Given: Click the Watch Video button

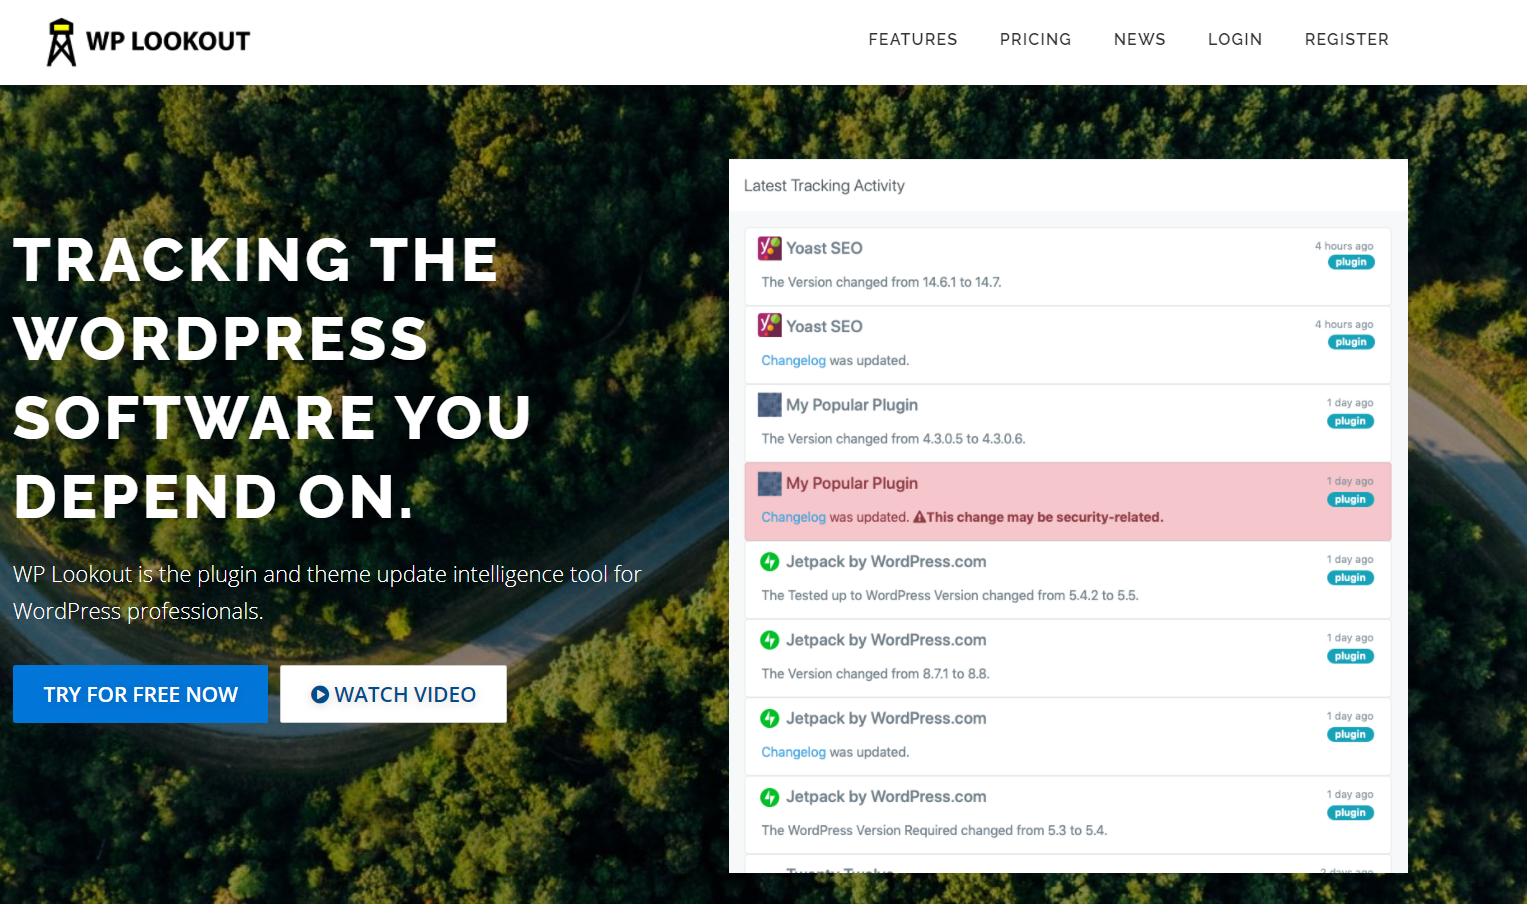Looking at the screenshot, I should point(393,694).
